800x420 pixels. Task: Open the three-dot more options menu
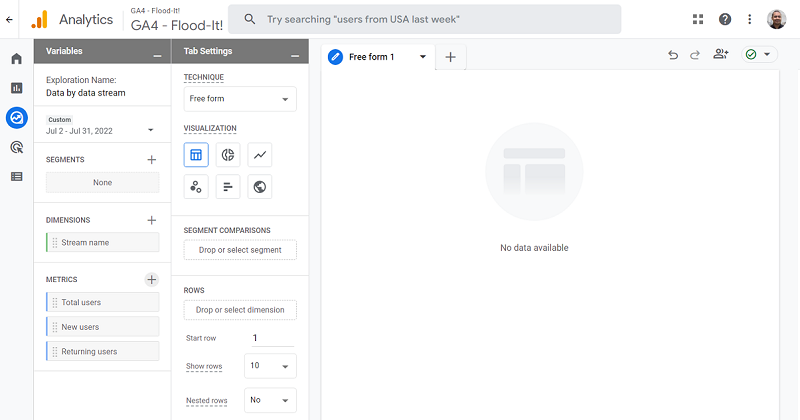pyautogui.click(x=749, y=19)
